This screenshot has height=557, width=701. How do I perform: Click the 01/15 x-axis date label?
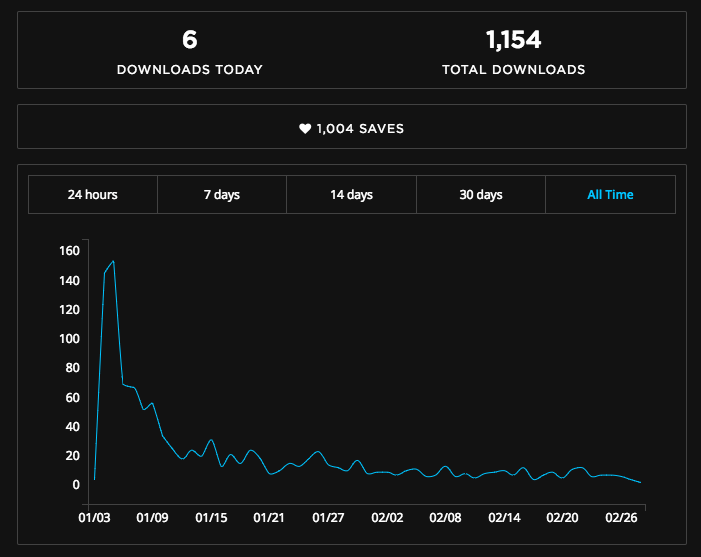(211, 518)
